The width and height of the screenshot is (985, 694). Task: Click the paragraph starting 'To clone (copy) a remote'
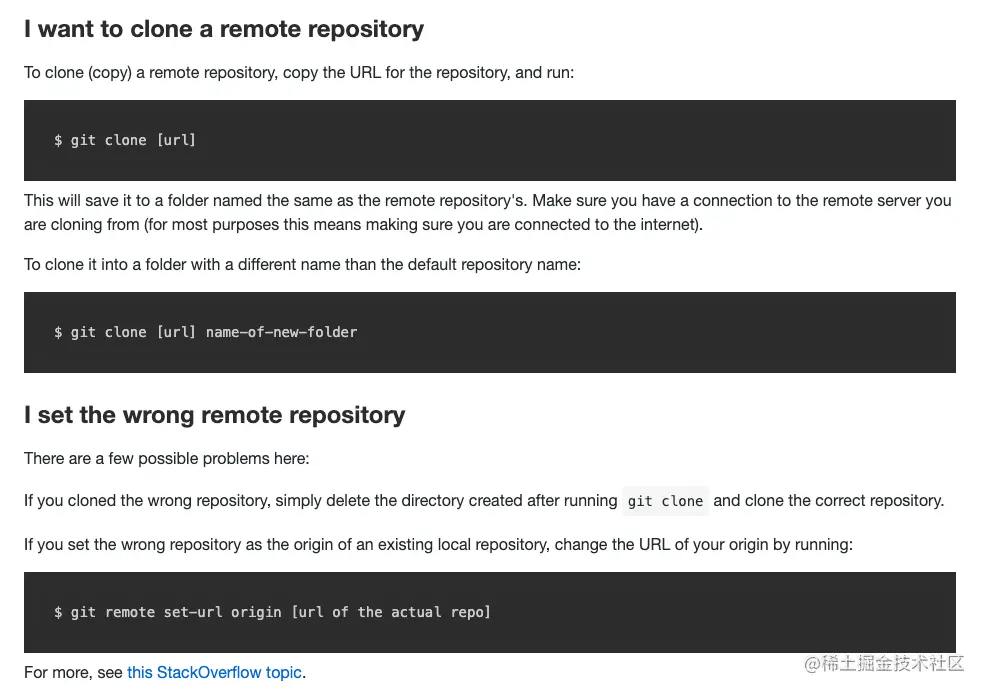click(x=299, y=73)
